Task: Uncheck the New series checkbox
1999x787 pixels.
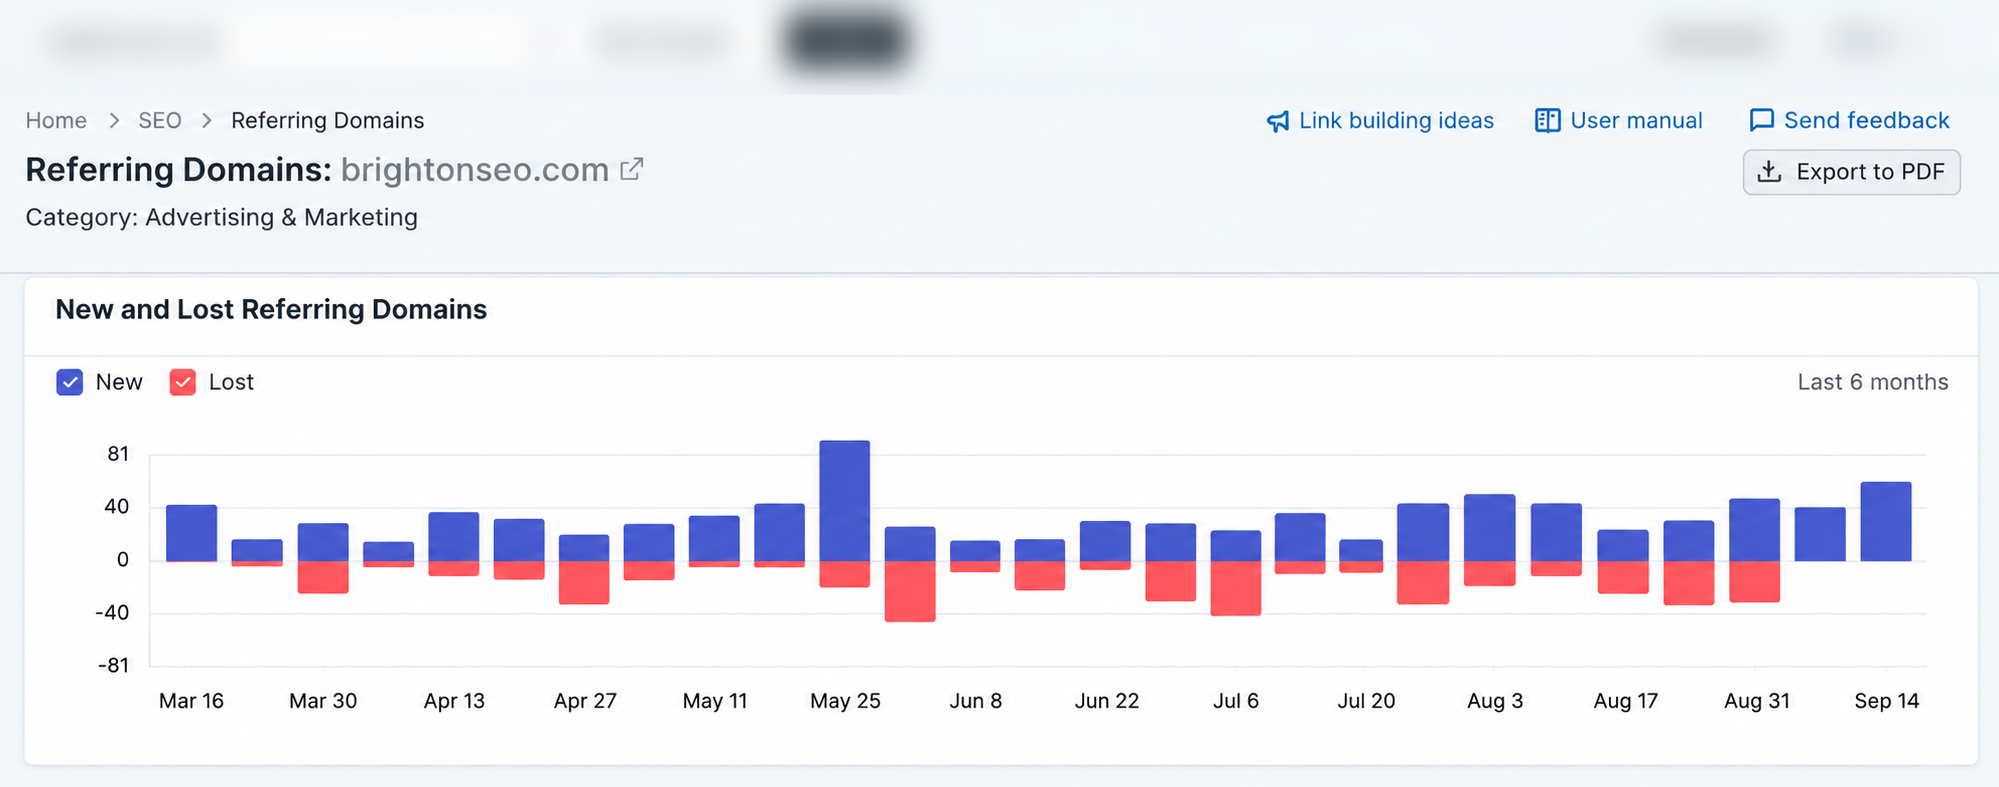Action: point(70,382)
